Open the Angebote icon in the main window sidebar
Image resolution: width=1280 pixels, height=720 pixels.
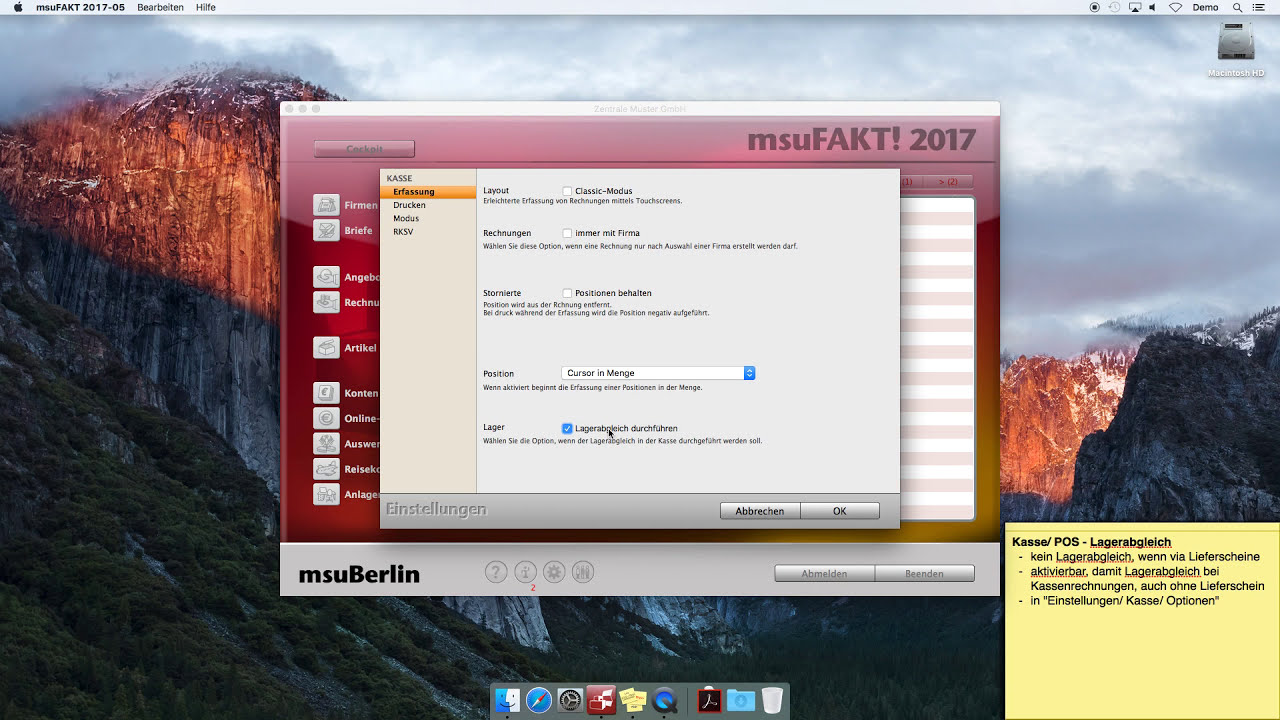[x=326, y=277]
